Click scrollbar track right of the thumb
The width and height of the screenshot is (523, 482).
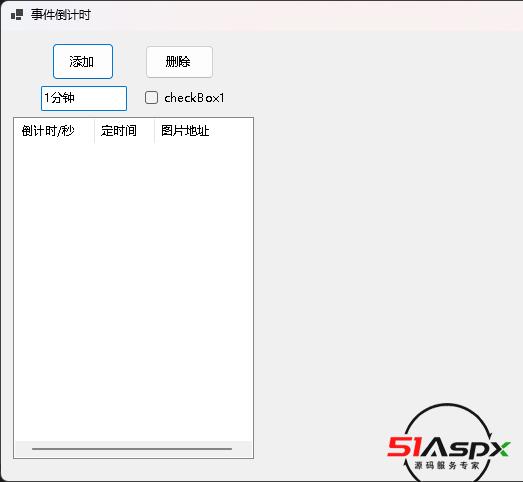point(242,449)
